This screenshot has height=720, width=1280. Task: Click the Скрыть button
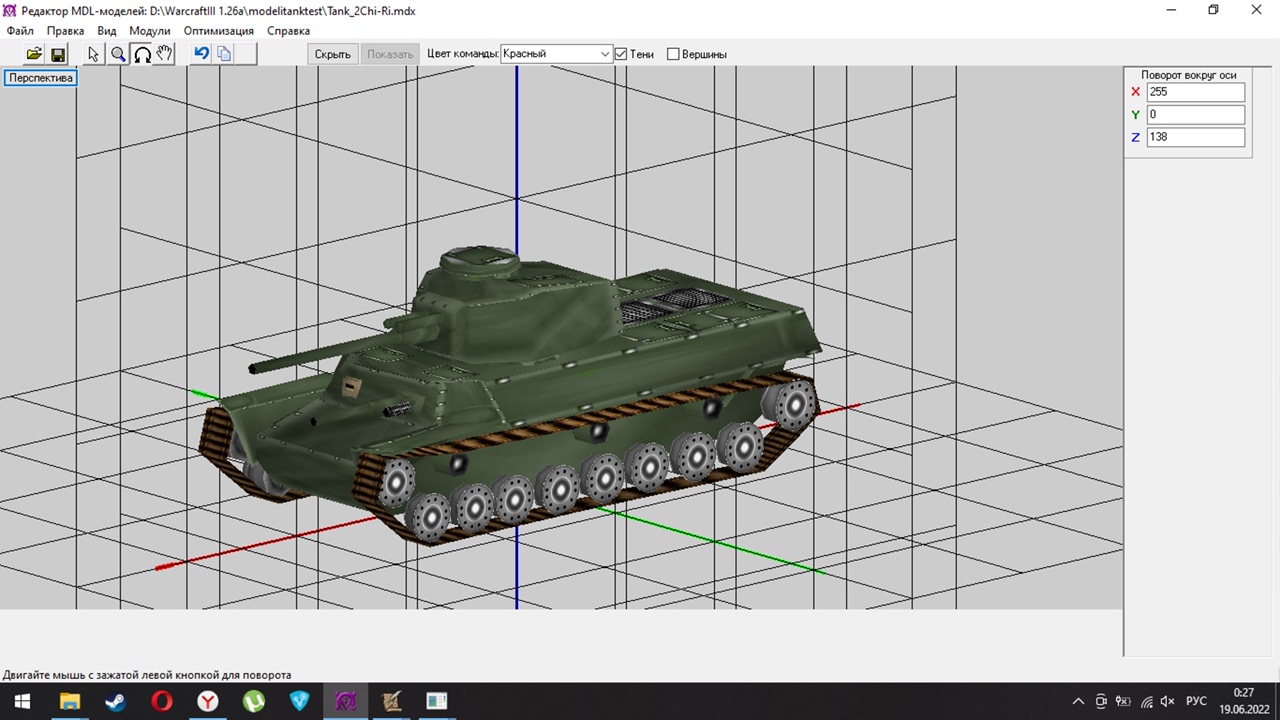[x=333, y=54]
